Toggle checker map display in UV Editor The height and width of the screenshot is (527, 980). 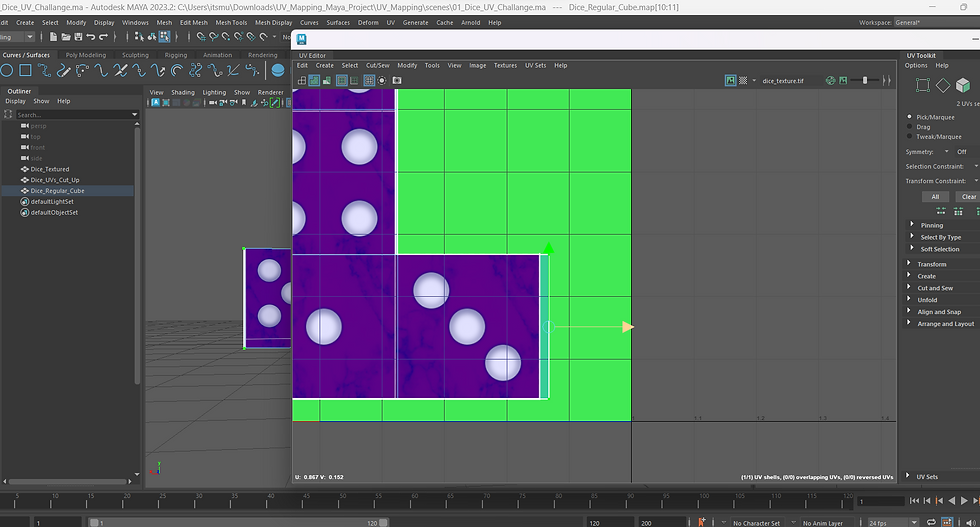pyautogui.click(x=743, y=81)
